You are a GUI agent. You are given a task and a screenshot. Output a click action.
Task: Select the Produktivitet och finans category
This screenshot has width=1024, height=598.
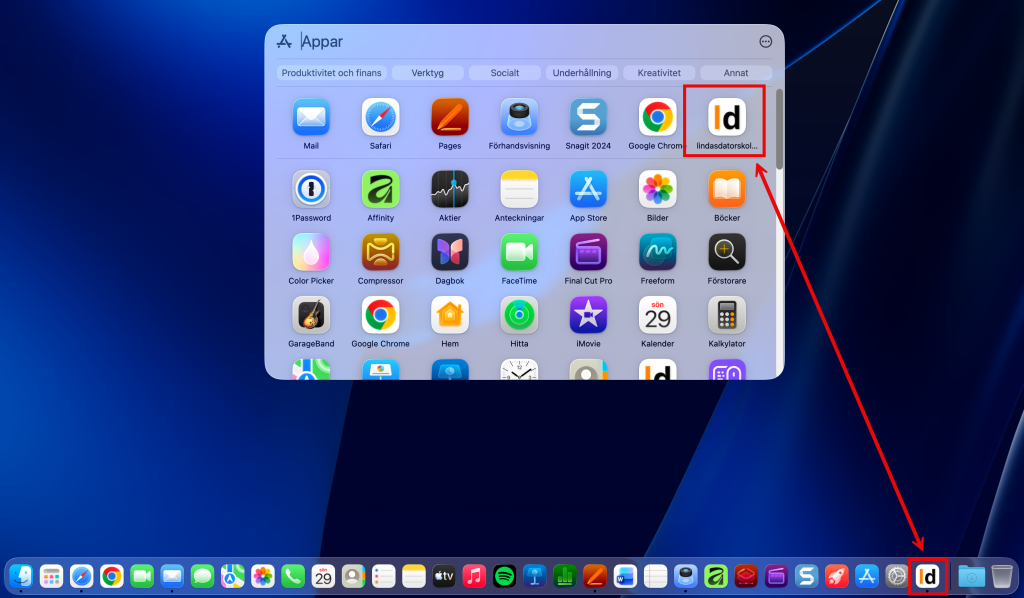pos(331,72)
